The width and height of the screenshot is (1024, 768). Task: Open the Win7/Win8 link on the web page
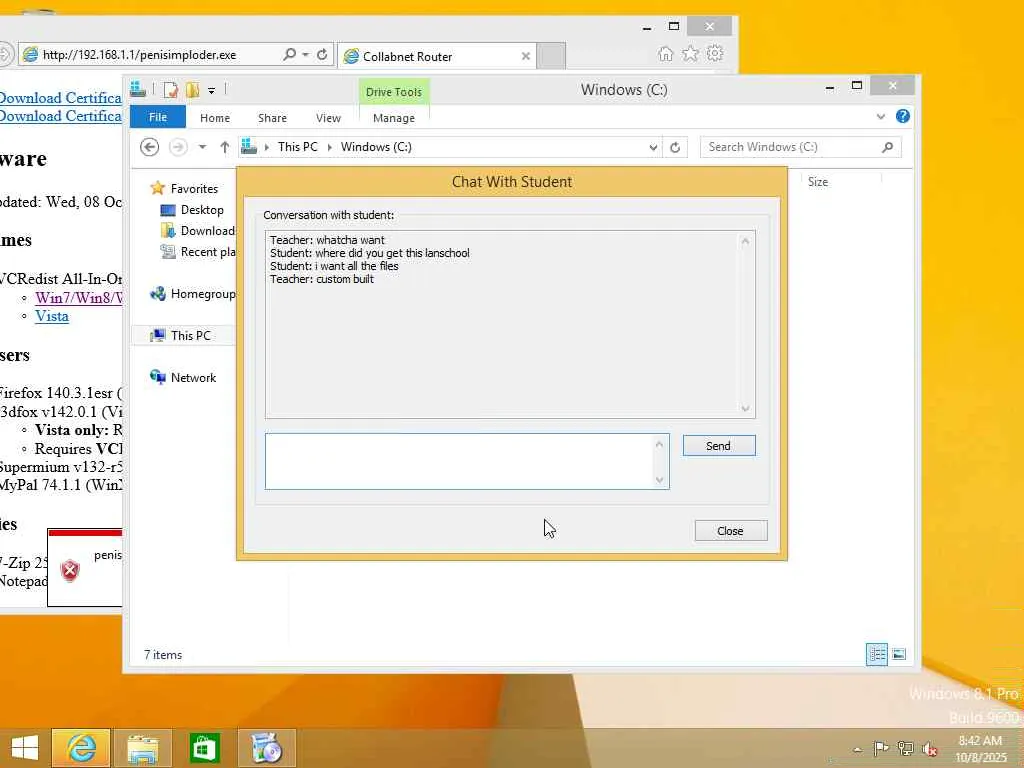coord(78,298)
